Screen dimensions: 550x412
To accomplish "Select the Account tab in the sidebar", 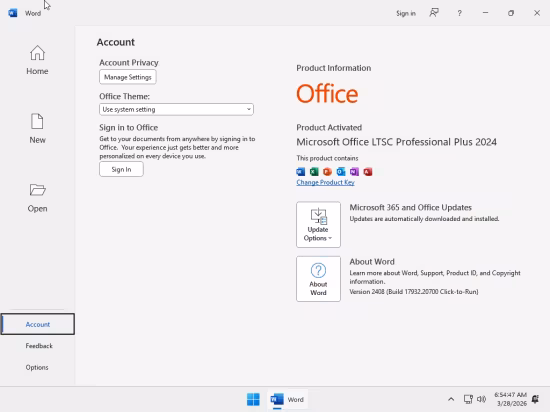I will point(38,324).
